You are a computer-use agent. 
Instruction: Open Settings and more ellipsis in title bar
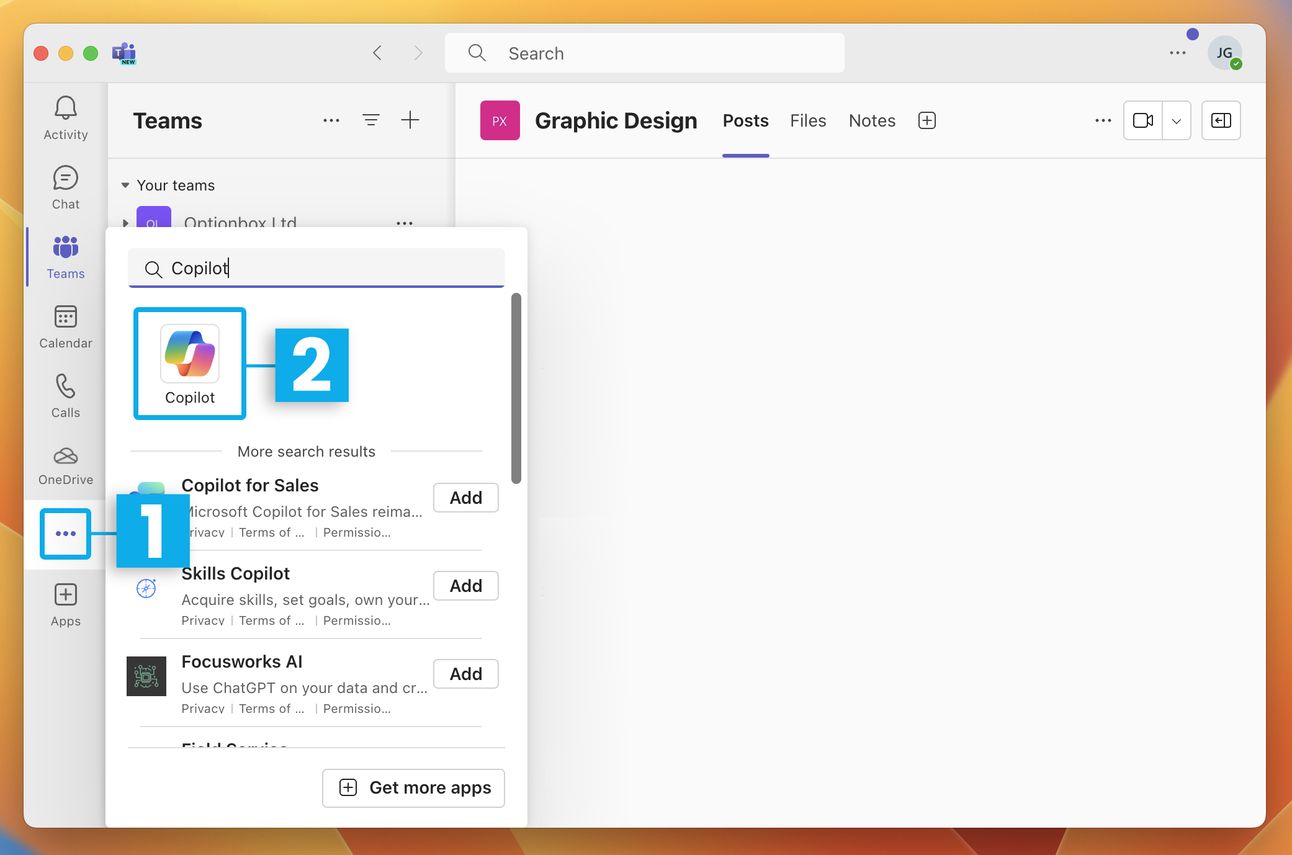coord(1178,53)
